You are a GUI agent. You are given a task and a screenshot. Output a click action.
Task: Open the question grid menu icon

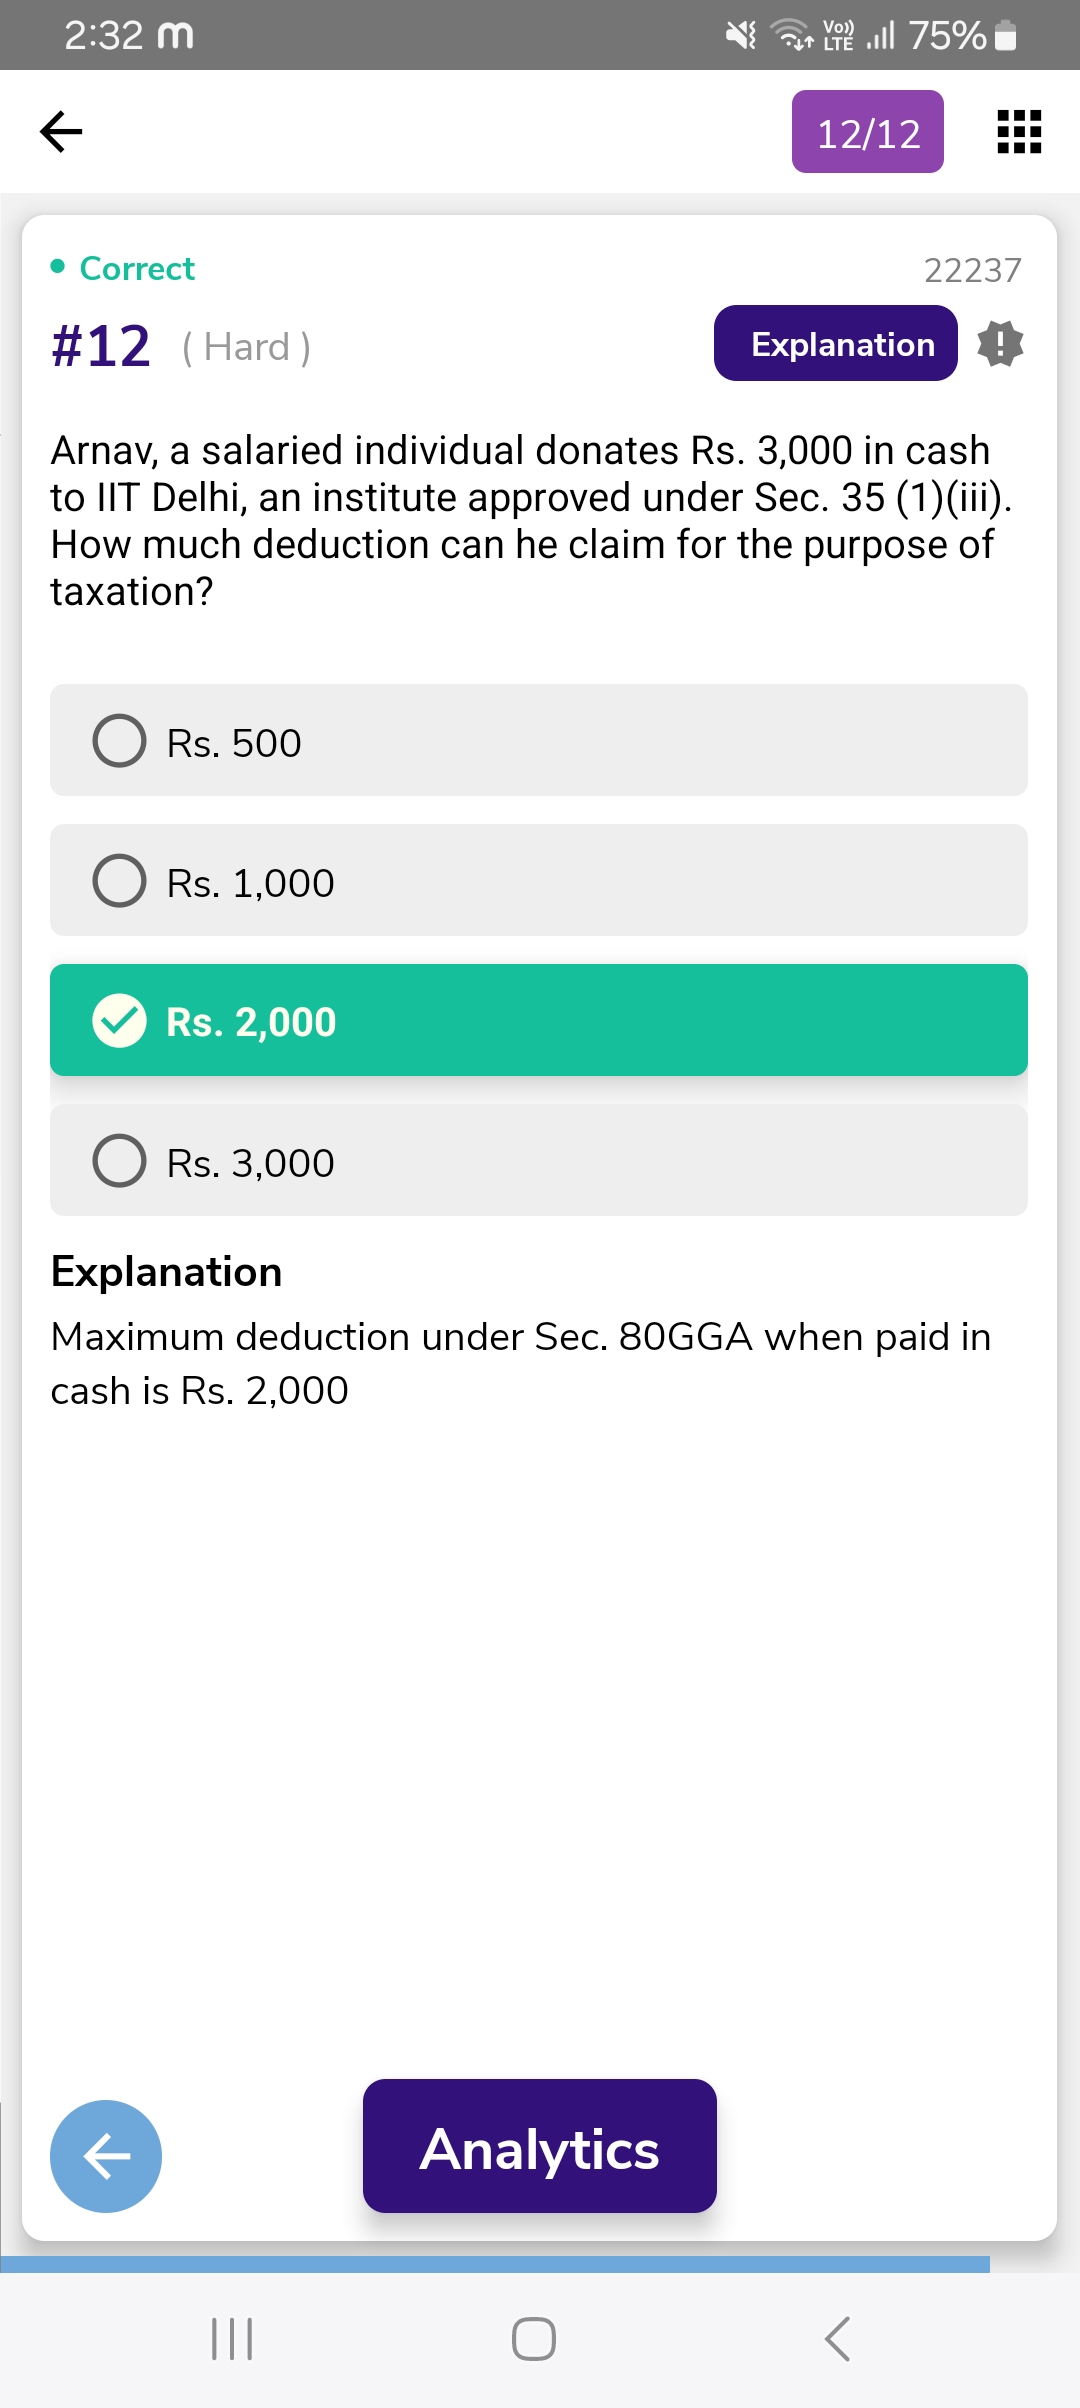click(x=1019, y=132)
